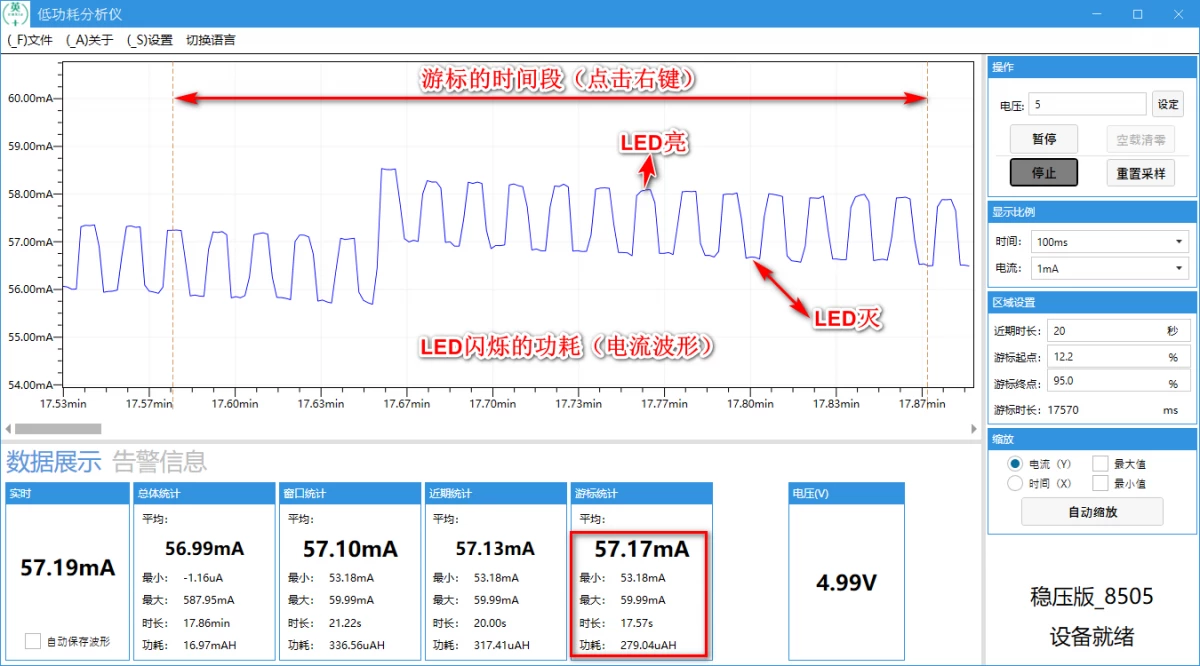Focus the 近期时长 input field
The image size is (1200, 666).
tap(1119, 331)
